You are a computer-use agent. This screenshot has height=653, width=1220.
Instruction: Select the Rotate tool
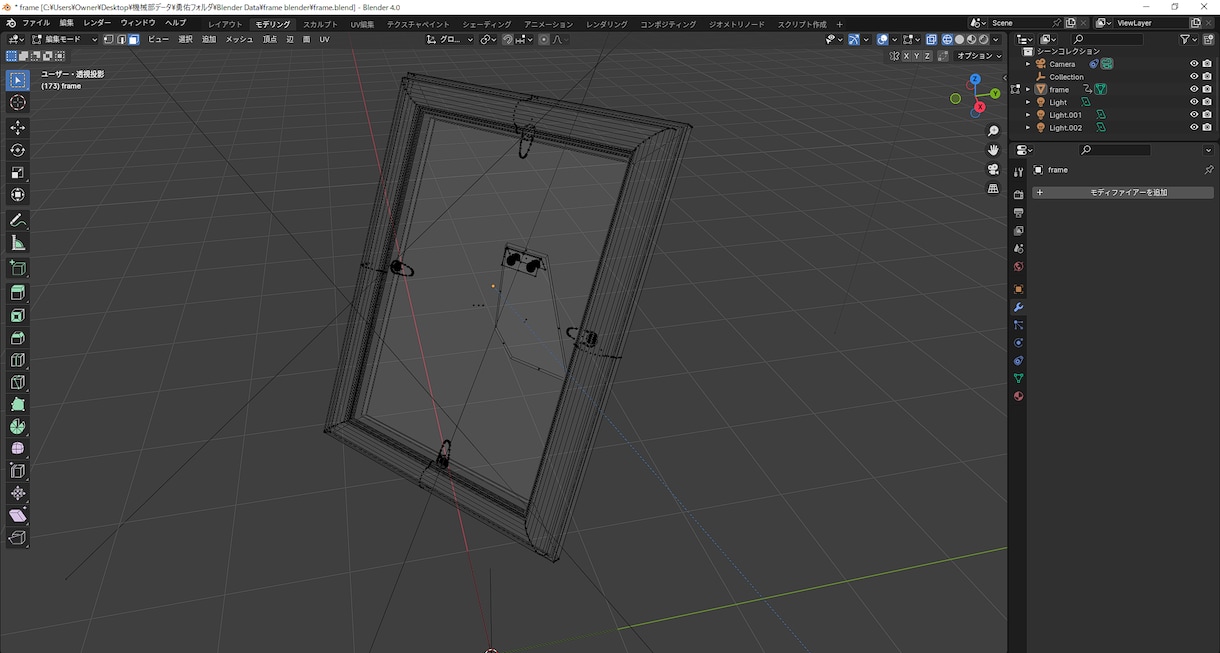[18, 150]
